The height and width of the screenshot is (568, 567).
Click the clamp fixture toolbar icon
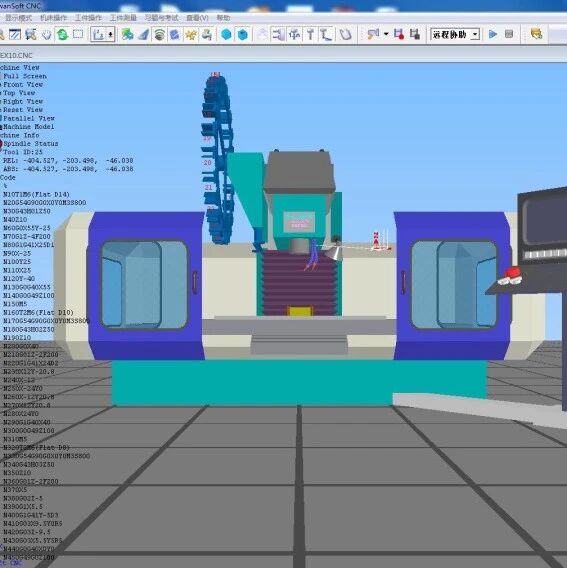click(x=278, y=34)
